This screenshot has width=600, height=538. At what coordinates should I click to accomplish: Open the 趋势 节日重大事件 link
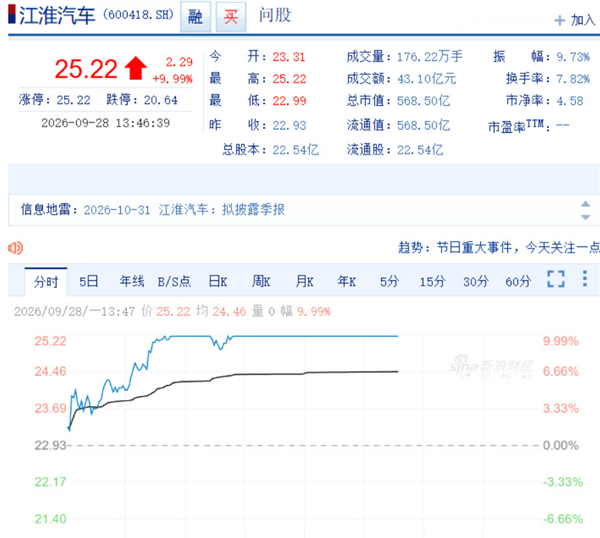[499, 248]
